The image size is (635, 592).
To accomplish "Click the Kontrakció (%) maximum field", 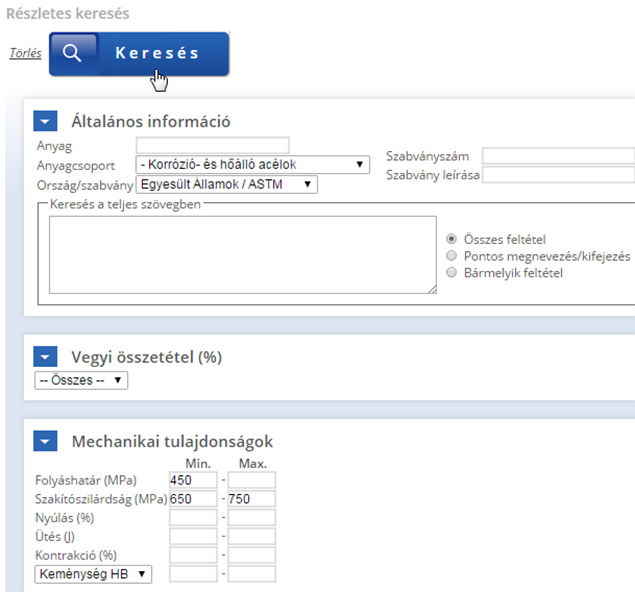I will pos(251,555).
